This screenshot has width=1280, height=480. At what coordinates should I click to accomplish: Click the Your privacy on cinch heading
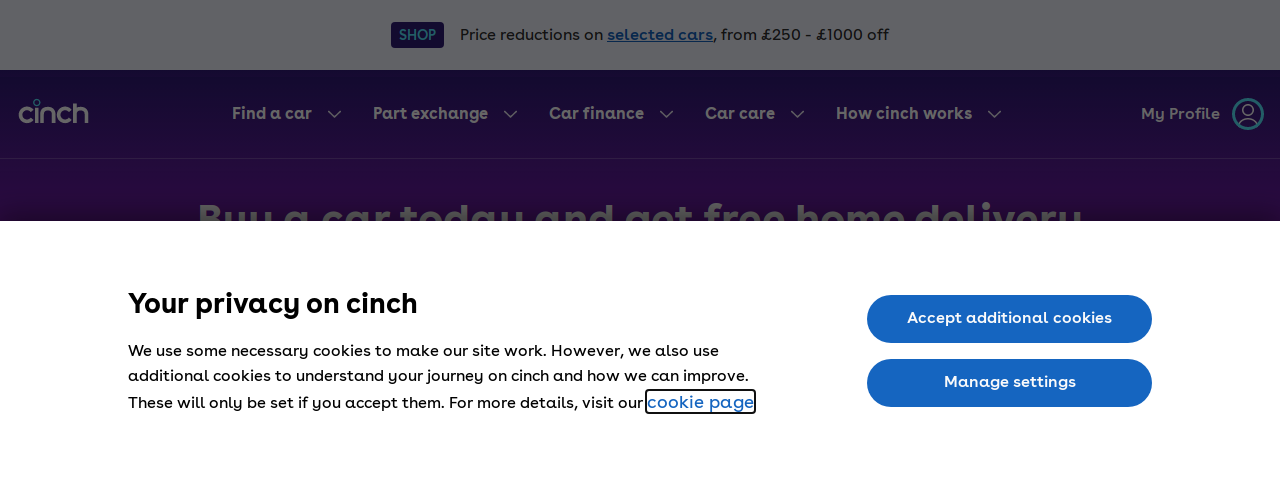click(273, 303)
